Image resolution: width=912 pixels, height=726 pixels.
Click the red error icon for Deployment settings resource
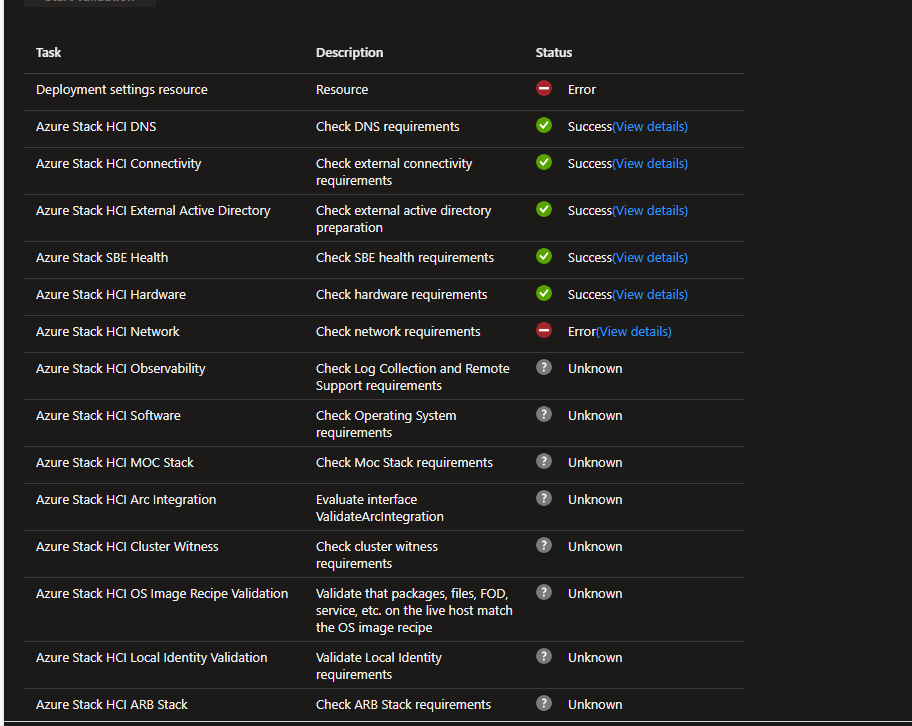tap(544, 88)
